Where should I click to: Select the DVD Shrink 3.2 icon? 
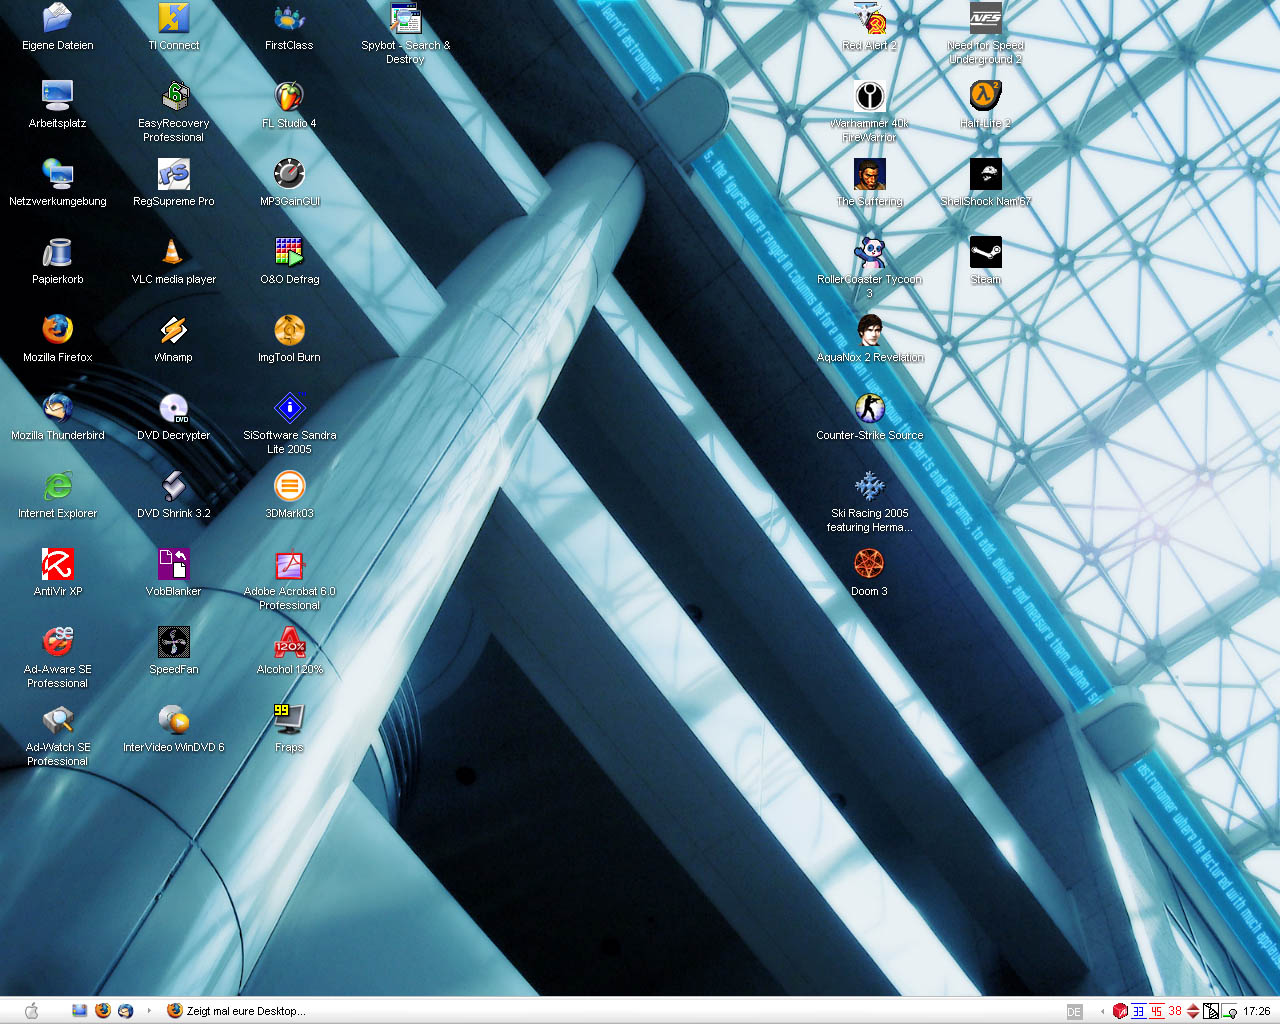(x=174, y=486)
